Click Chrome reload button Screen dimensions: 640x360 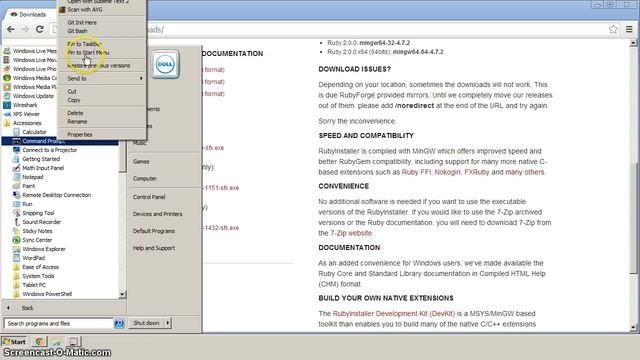coord(40,29)
